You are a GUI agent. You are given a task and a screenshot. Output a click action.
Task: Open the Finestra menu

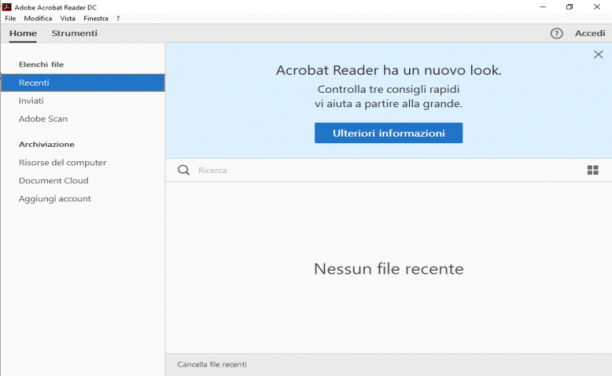click(96, 18)
